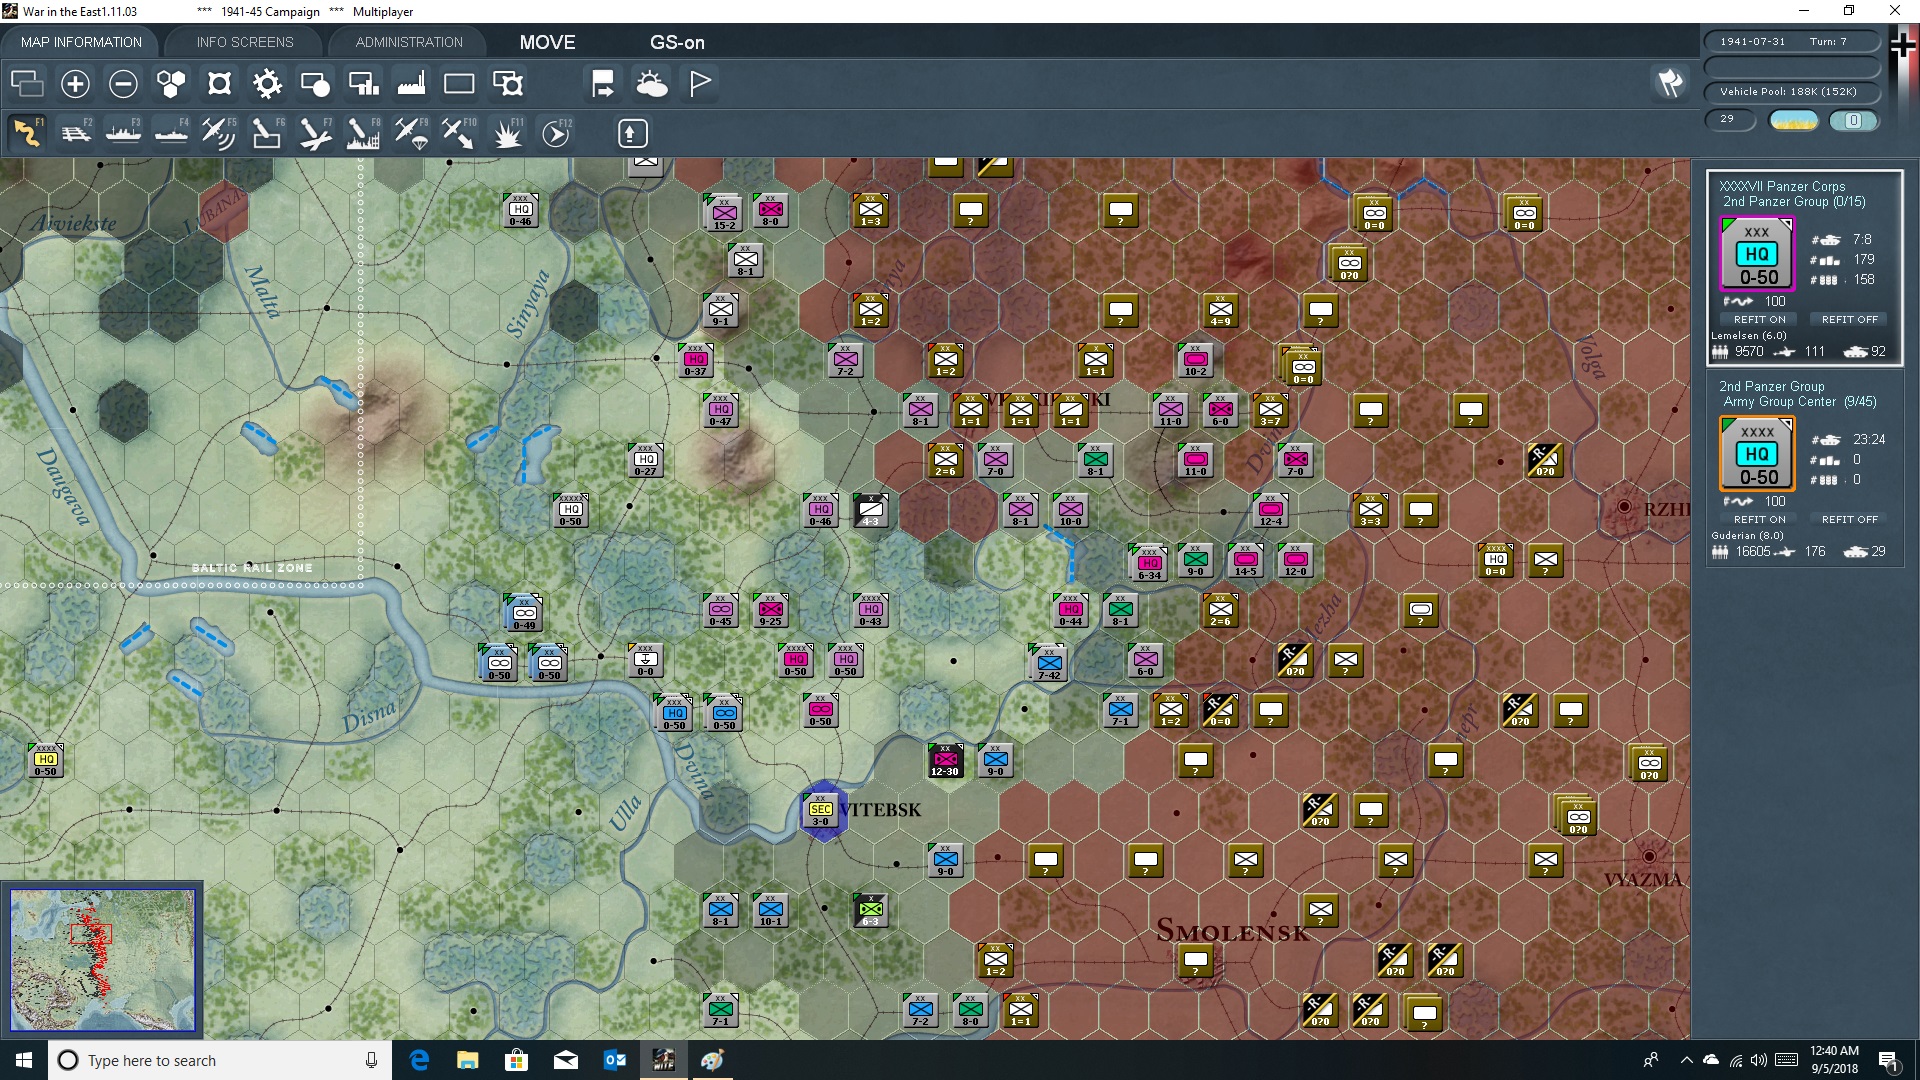
Task: Show weather via sun-cloud icon
Action: coord(652,83)
